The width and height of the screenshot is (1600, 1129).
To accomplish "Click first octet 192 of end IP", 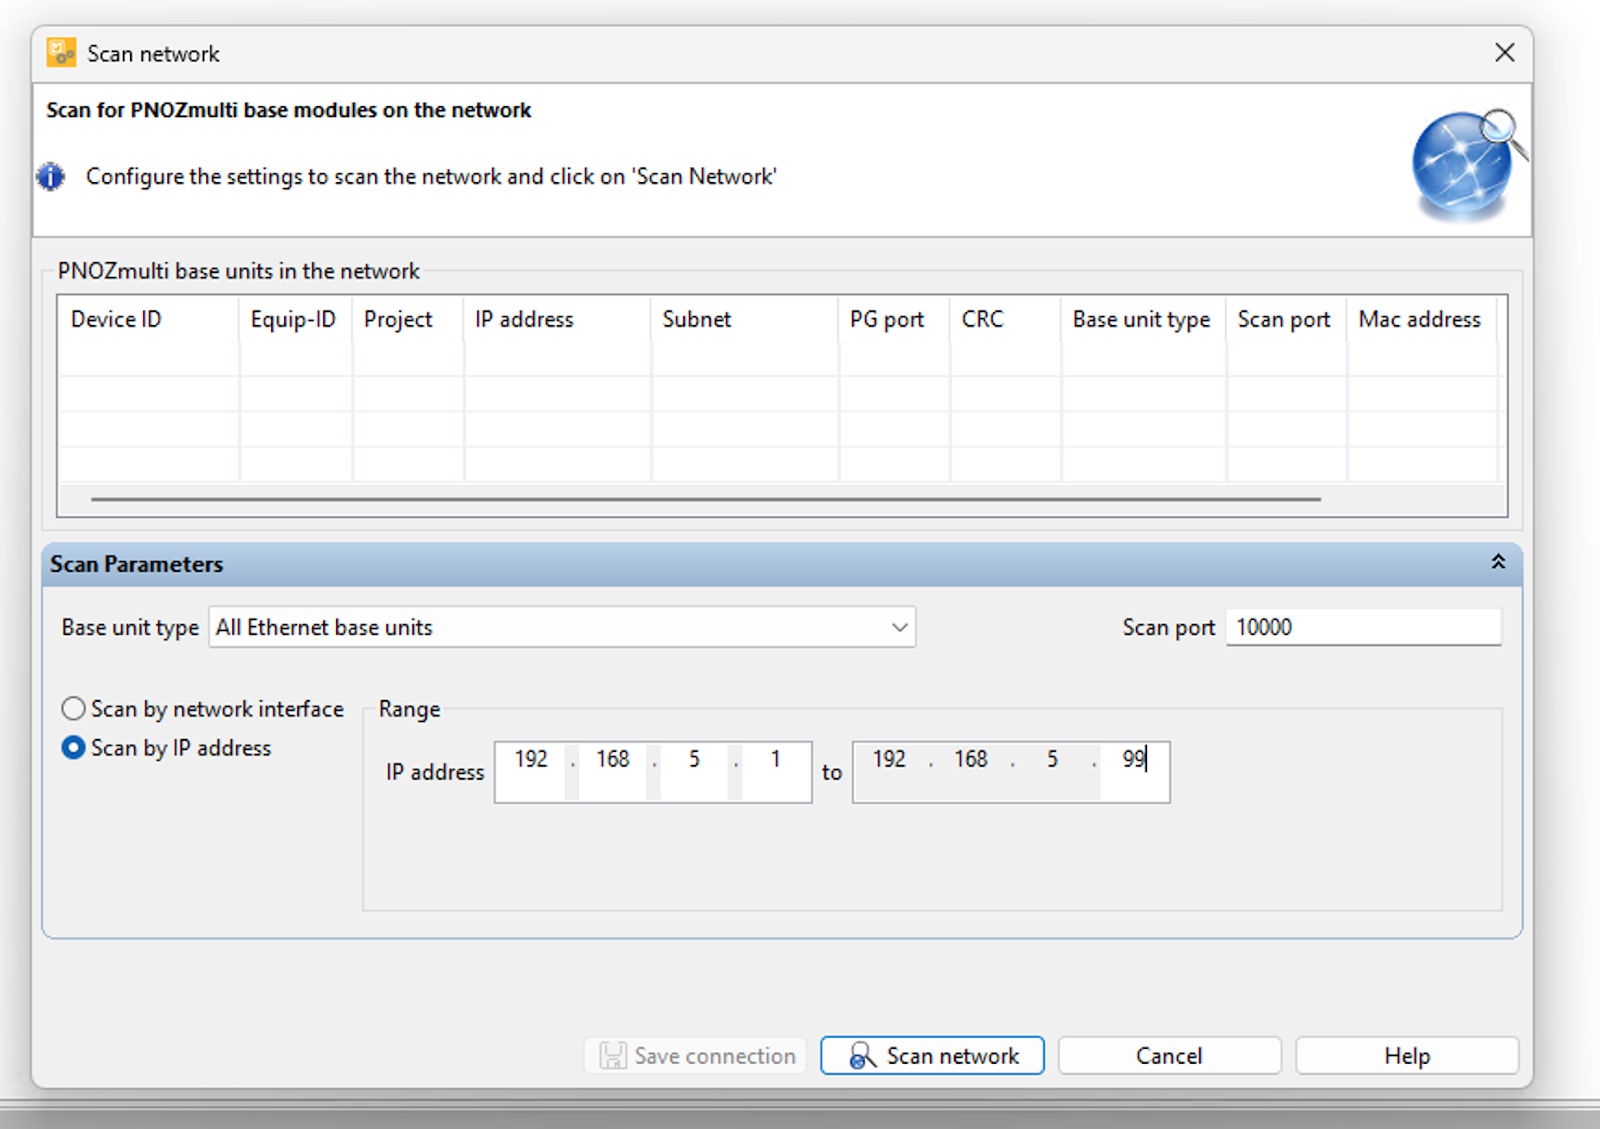I will tap(889, 760).
